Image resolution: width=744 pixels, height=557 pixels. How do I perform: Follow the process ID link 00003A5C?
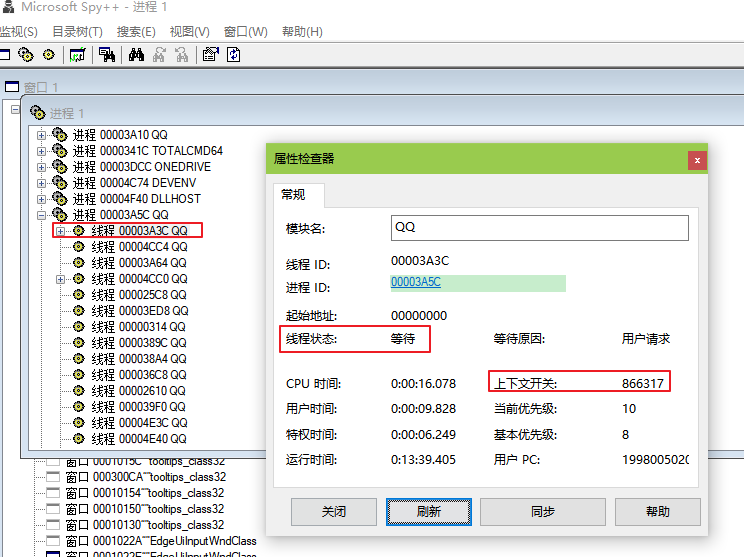(x=416, y=283)
